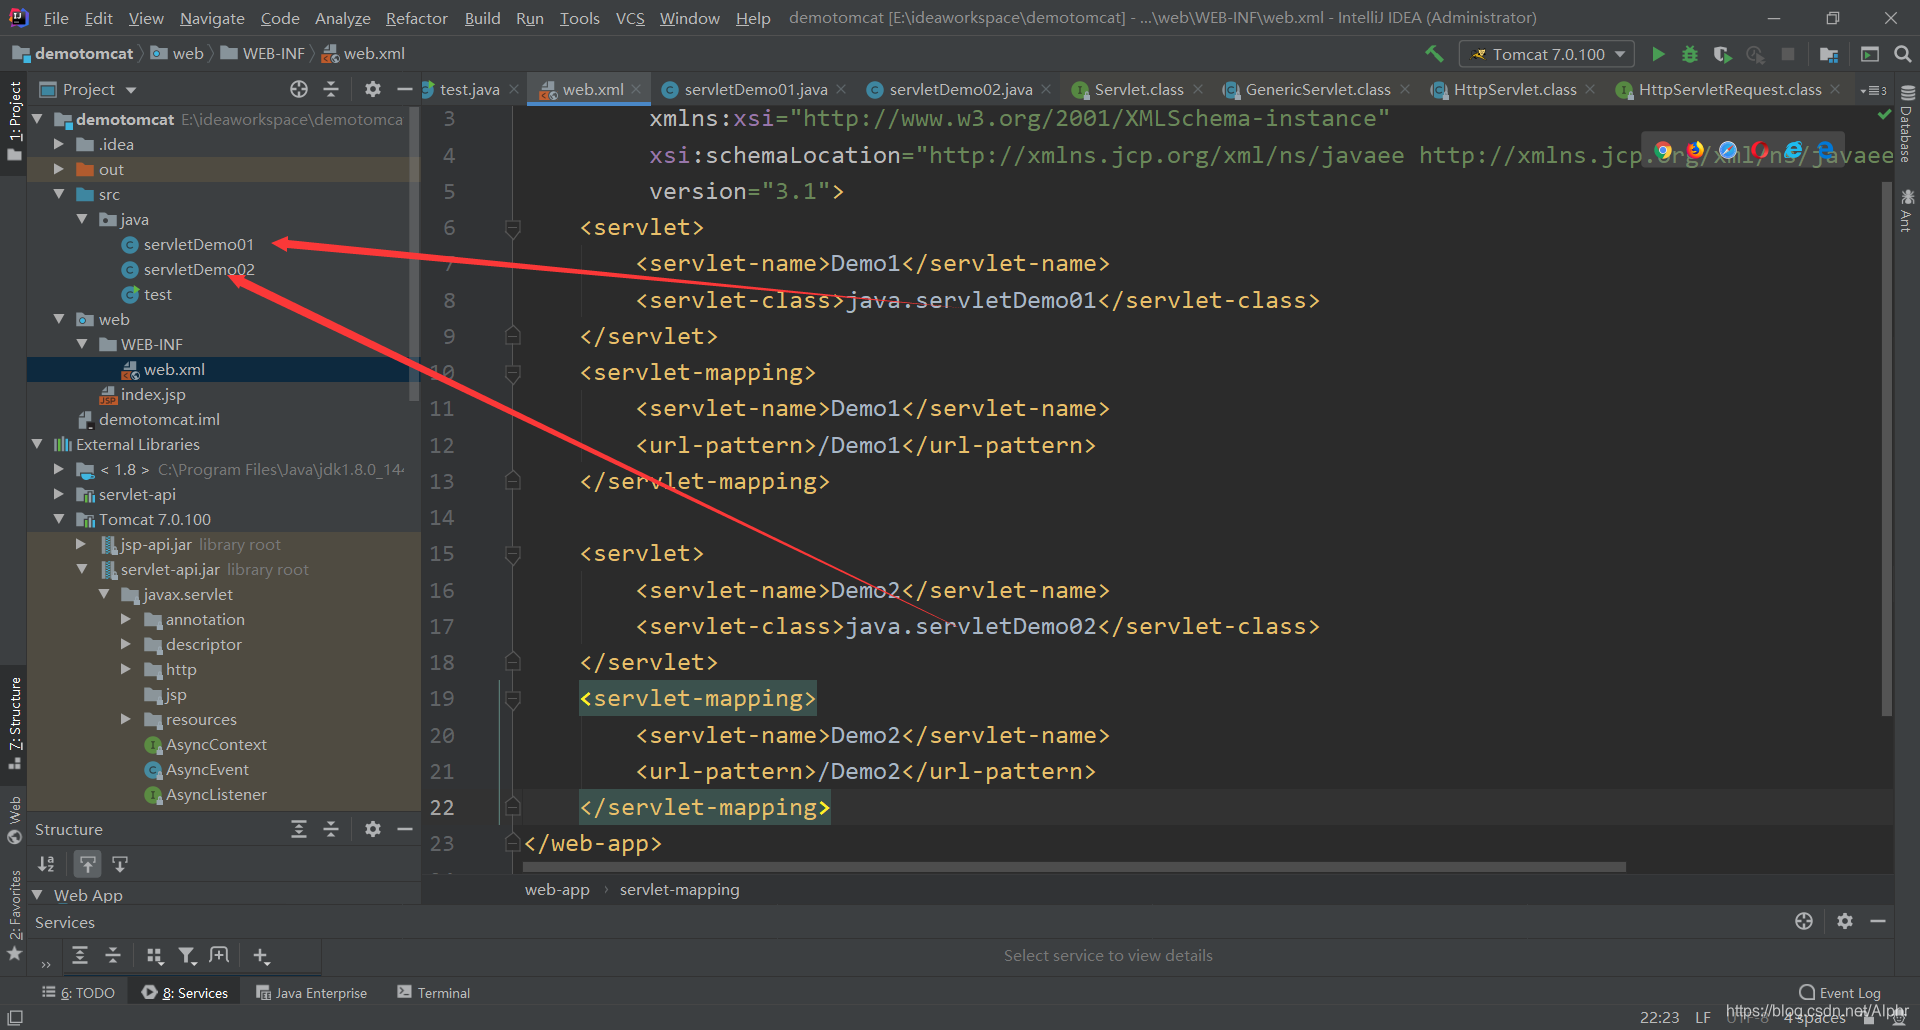
Task: Open the Refactor menu
Action: point(416,18)
